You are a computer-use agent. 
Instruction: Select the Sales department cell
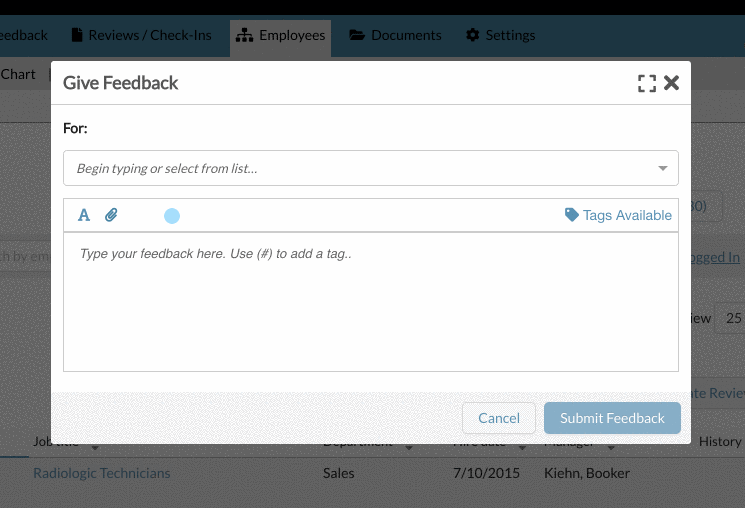339,473
